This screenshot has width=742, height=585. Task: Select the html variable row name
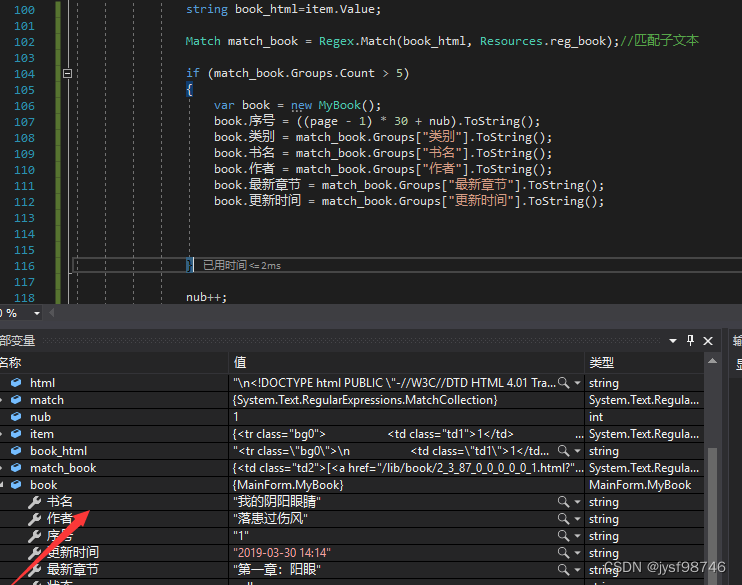pyautogui.click(x=42, y=383)
